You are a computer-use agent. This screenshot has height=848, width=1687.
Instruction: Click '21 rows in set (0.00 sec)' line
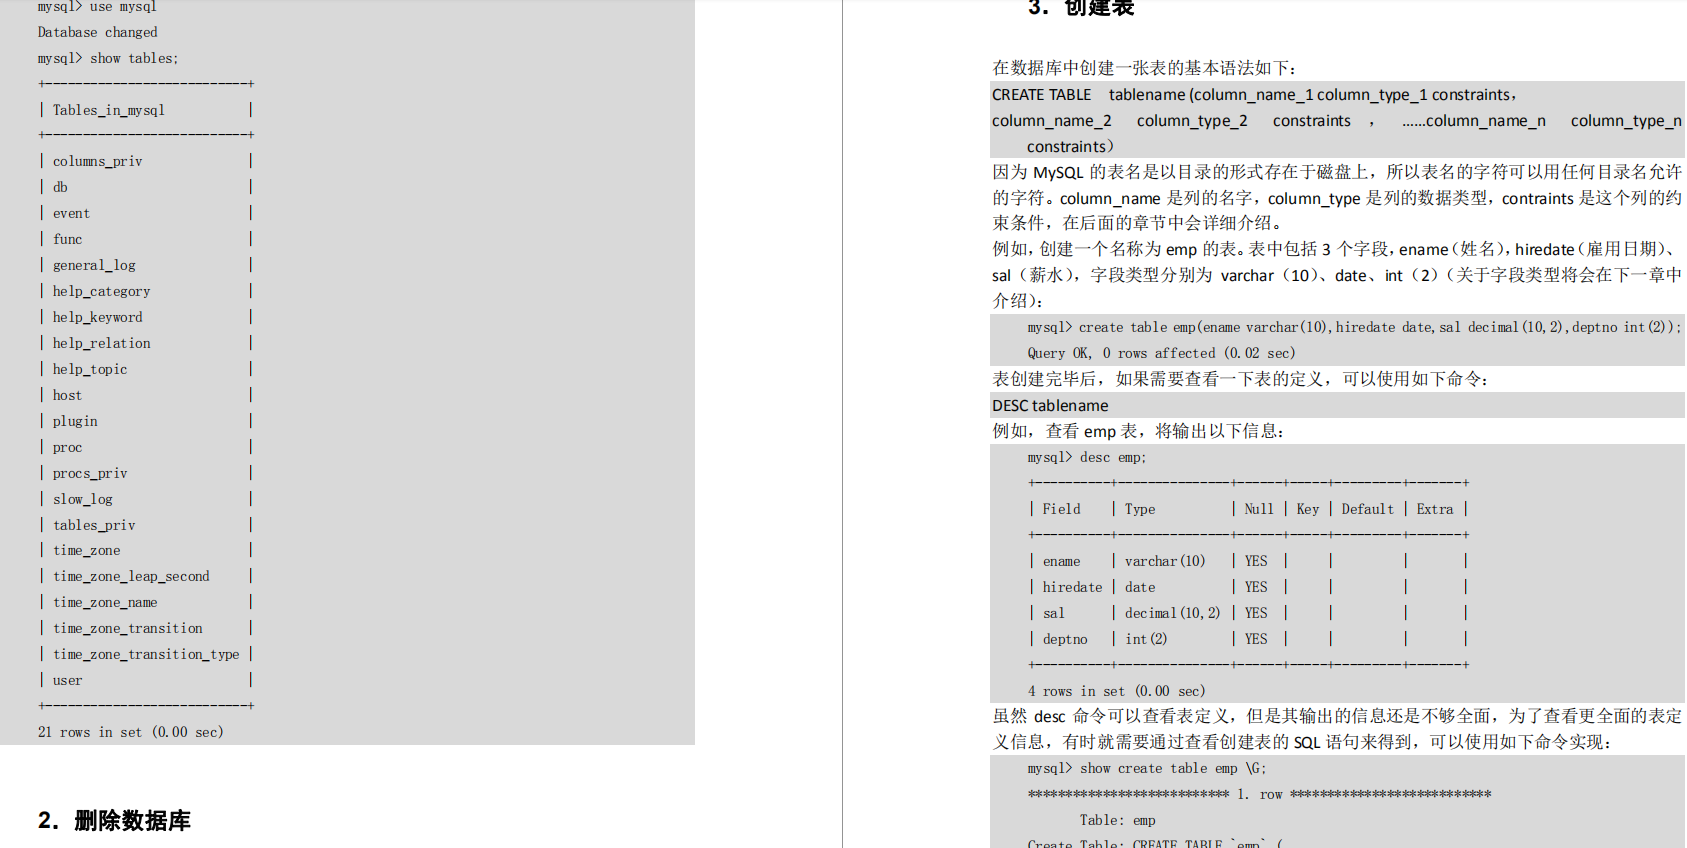[131, 732]
